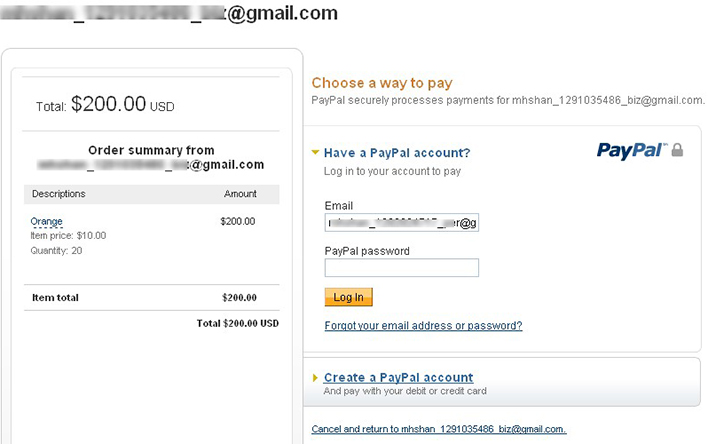Click the 'Order summary from' heading
Image resolution: width=708 pixels, height=444 pixels.
pos(151,150)
